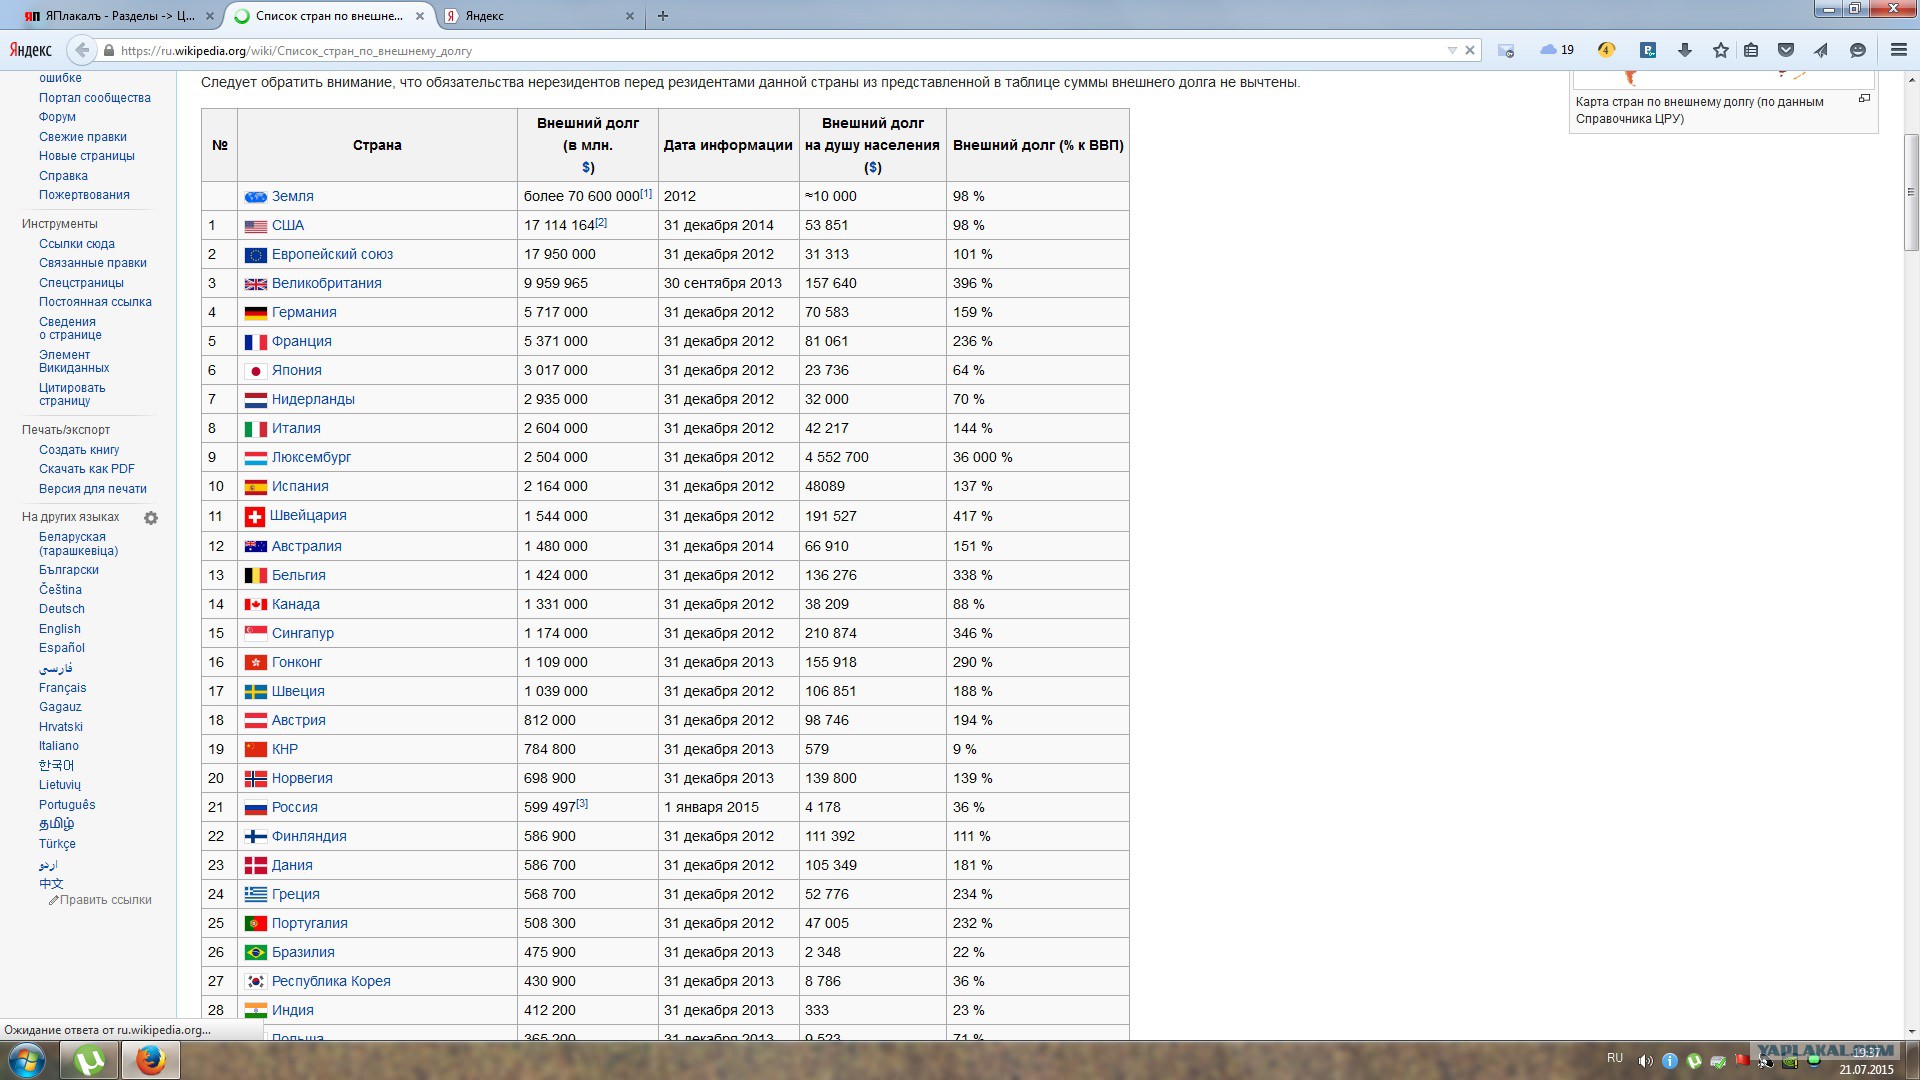Open the Россия country link
The width and height of the screenshot is (1920, 1080).
pos(295,808)
